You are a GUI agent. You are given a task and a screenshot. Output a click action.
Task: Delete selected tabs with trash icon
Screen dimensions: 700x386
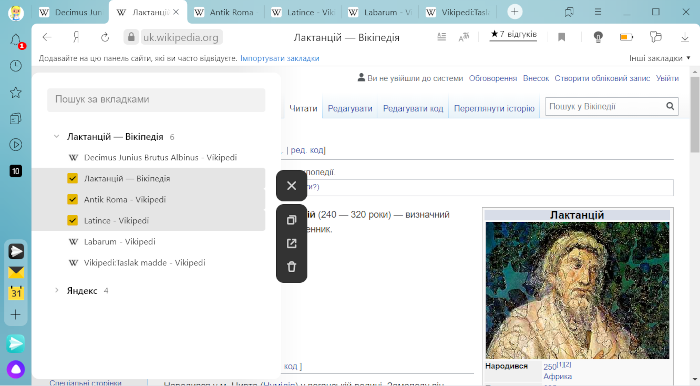(292, 267)
